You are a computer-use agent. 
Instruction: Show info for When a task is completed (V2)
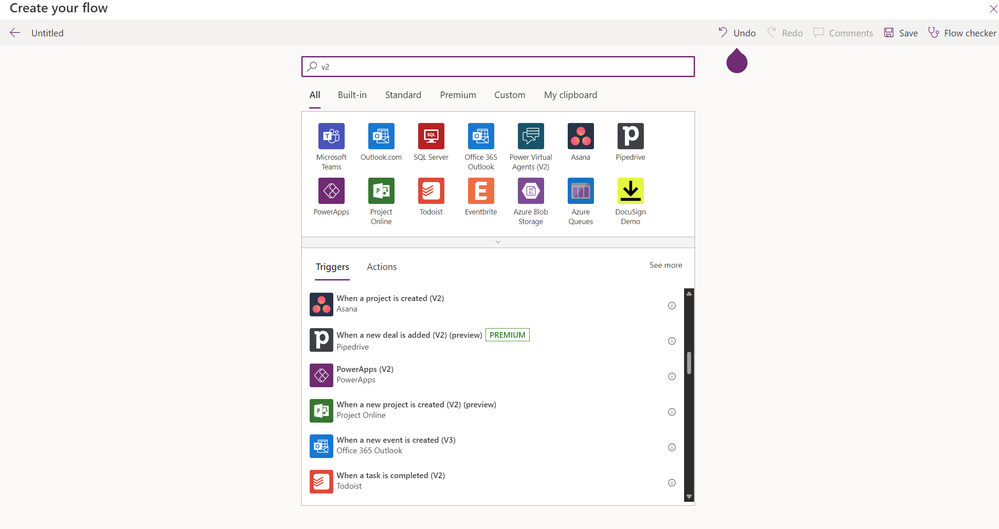pos(672,482)
